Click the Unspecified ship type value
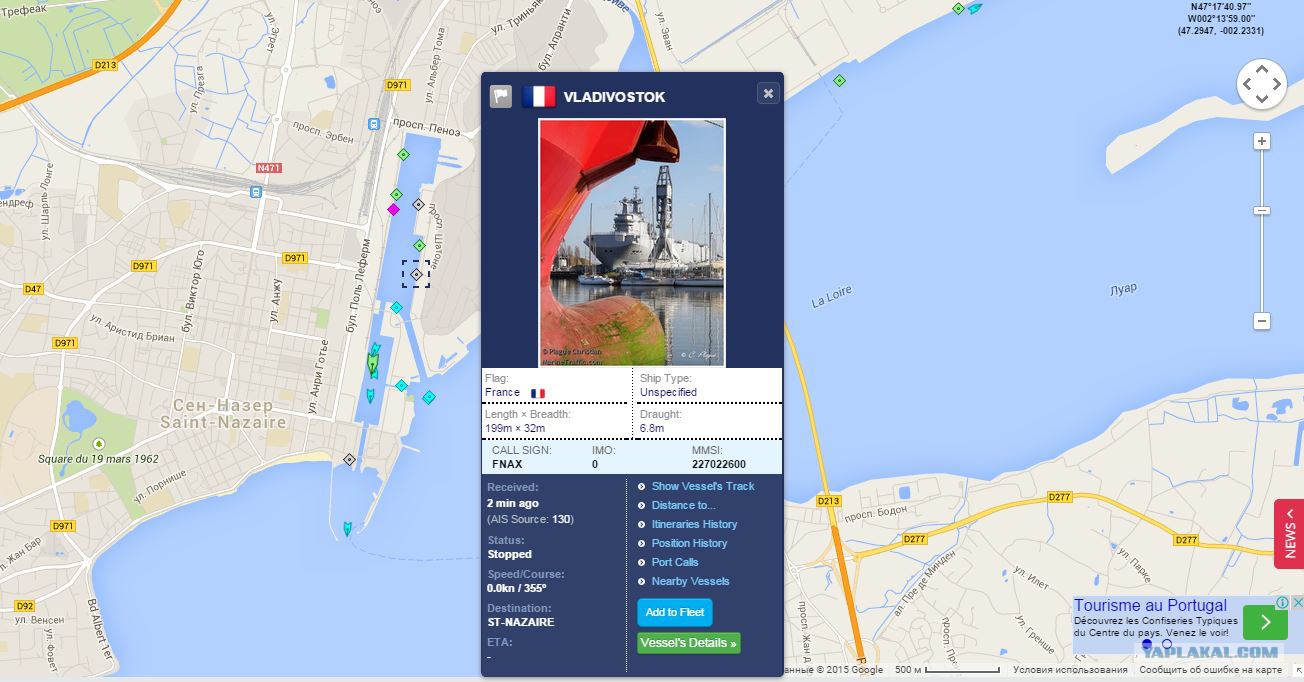The height and width of the screenshot is (682, 1304). coord(668,392)
